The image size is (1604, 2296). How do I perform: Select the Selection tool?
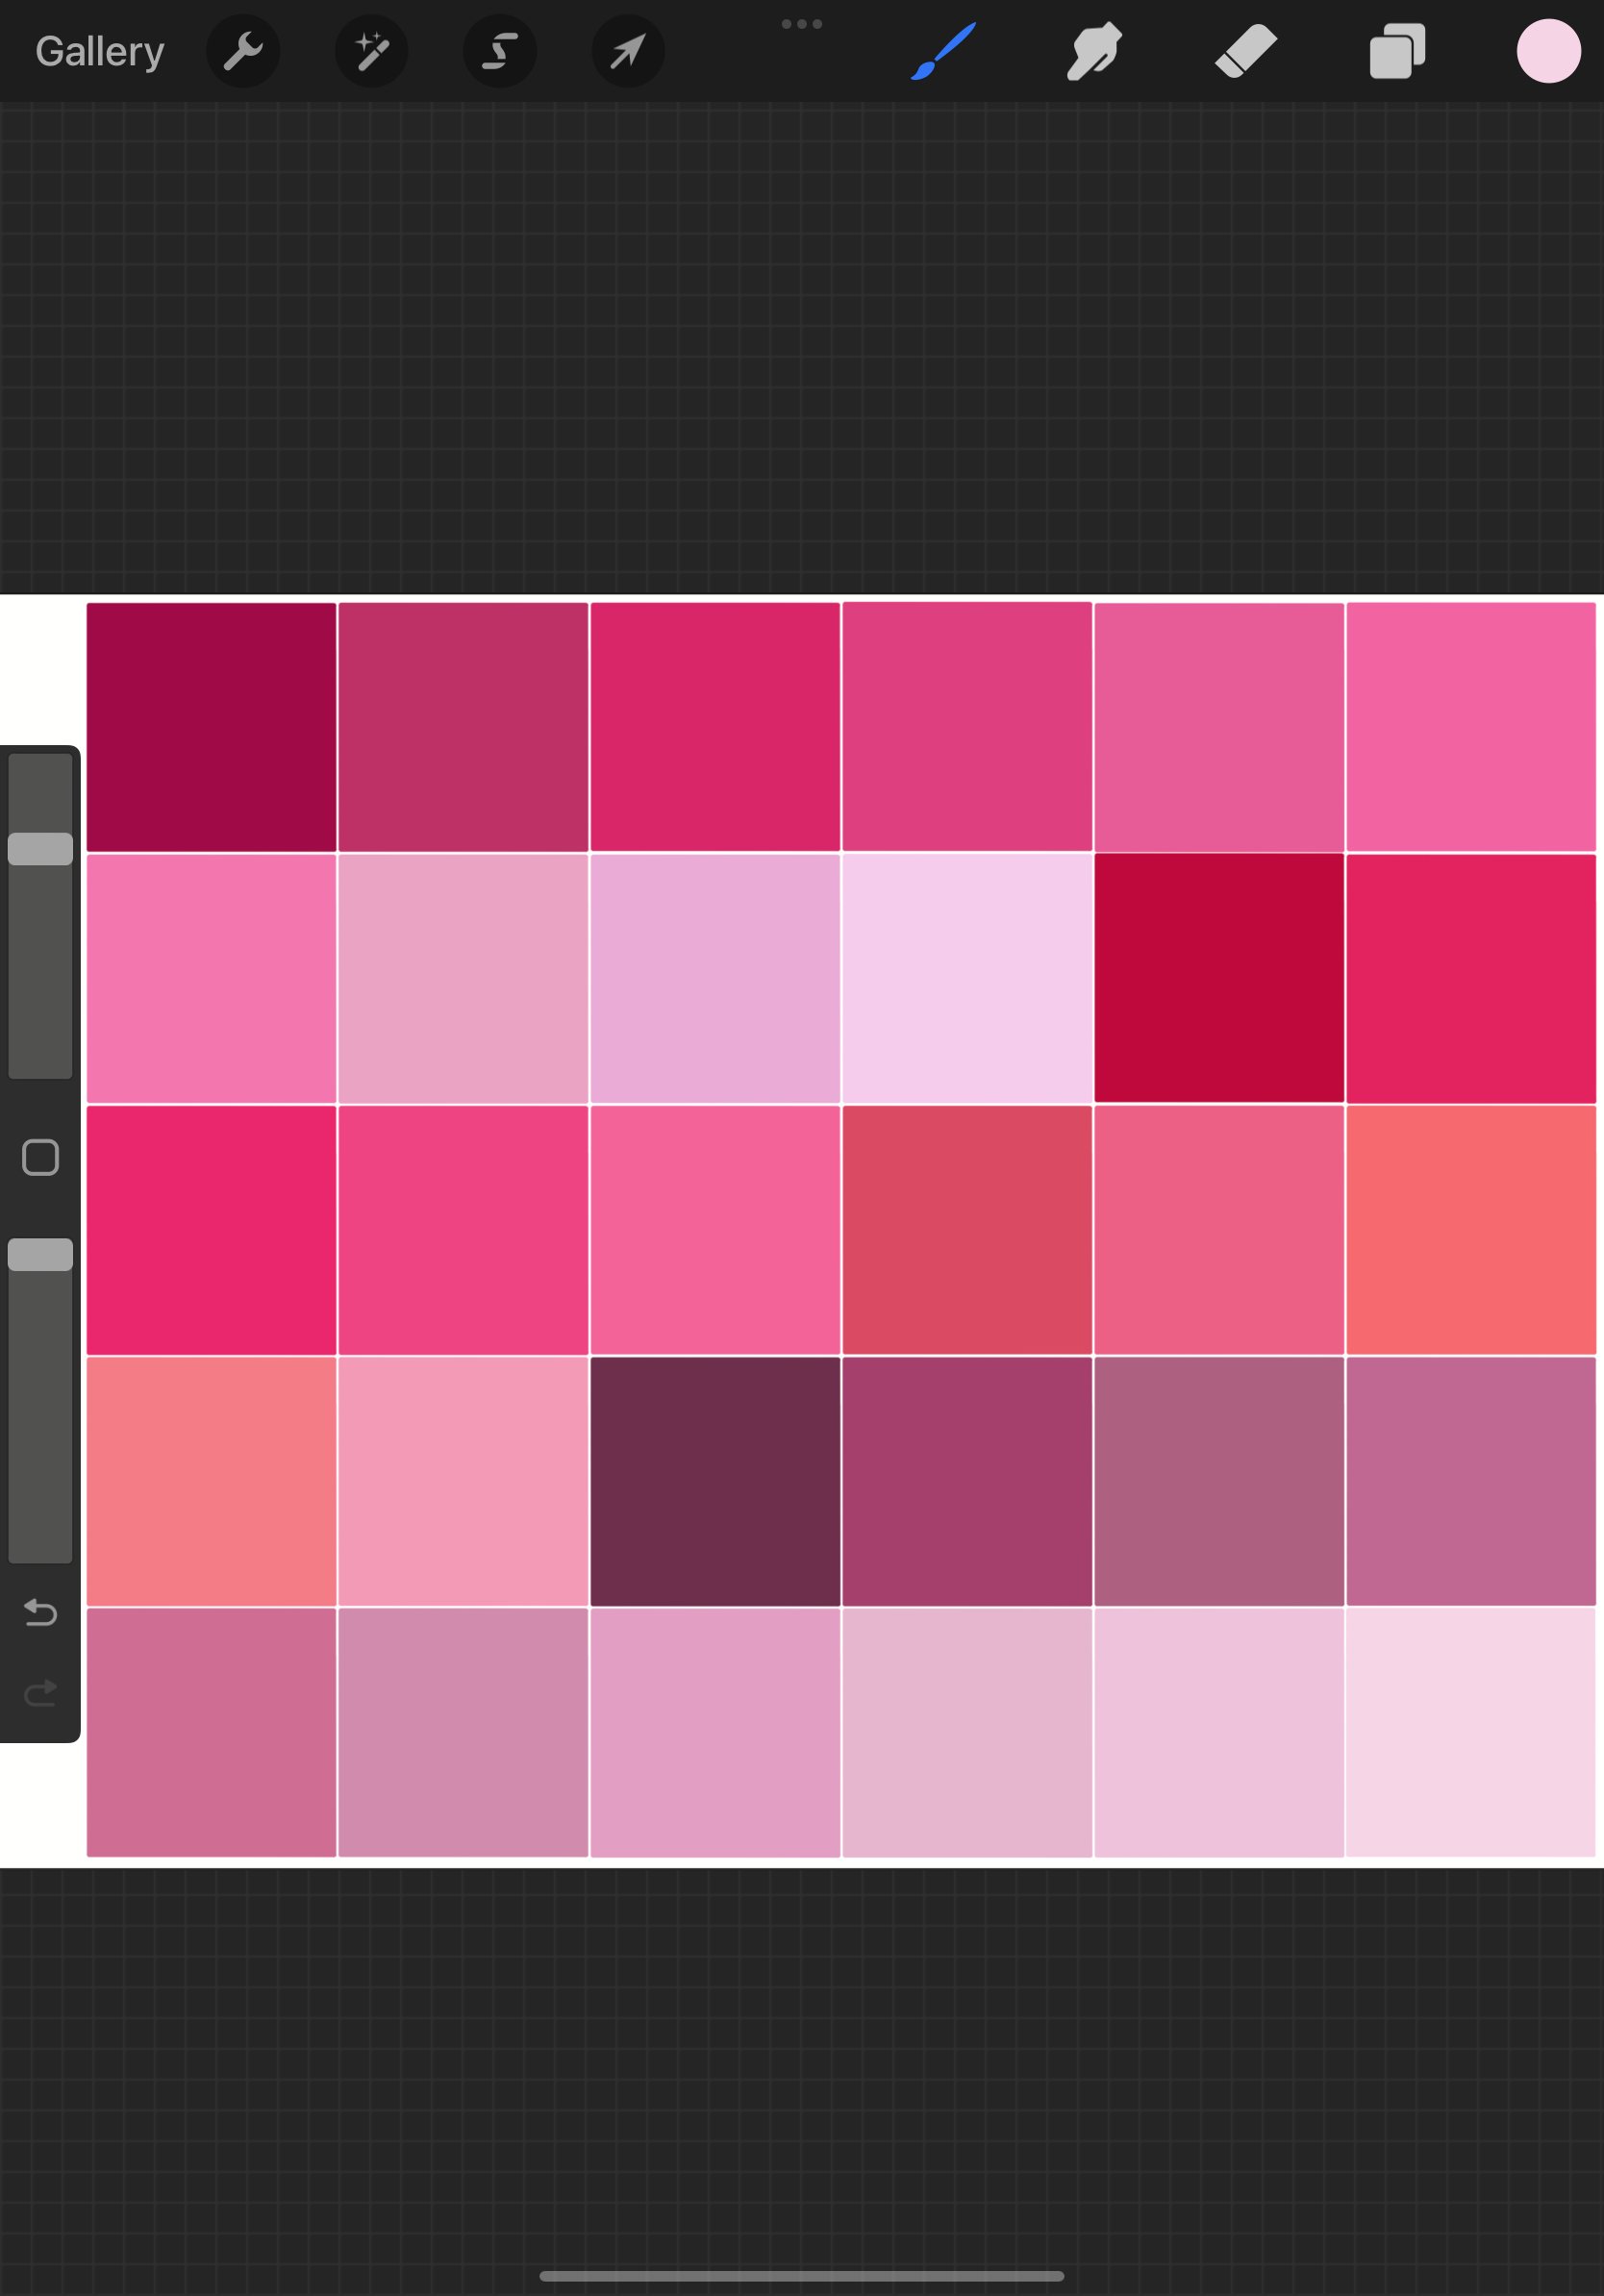(x=499, y=51)
